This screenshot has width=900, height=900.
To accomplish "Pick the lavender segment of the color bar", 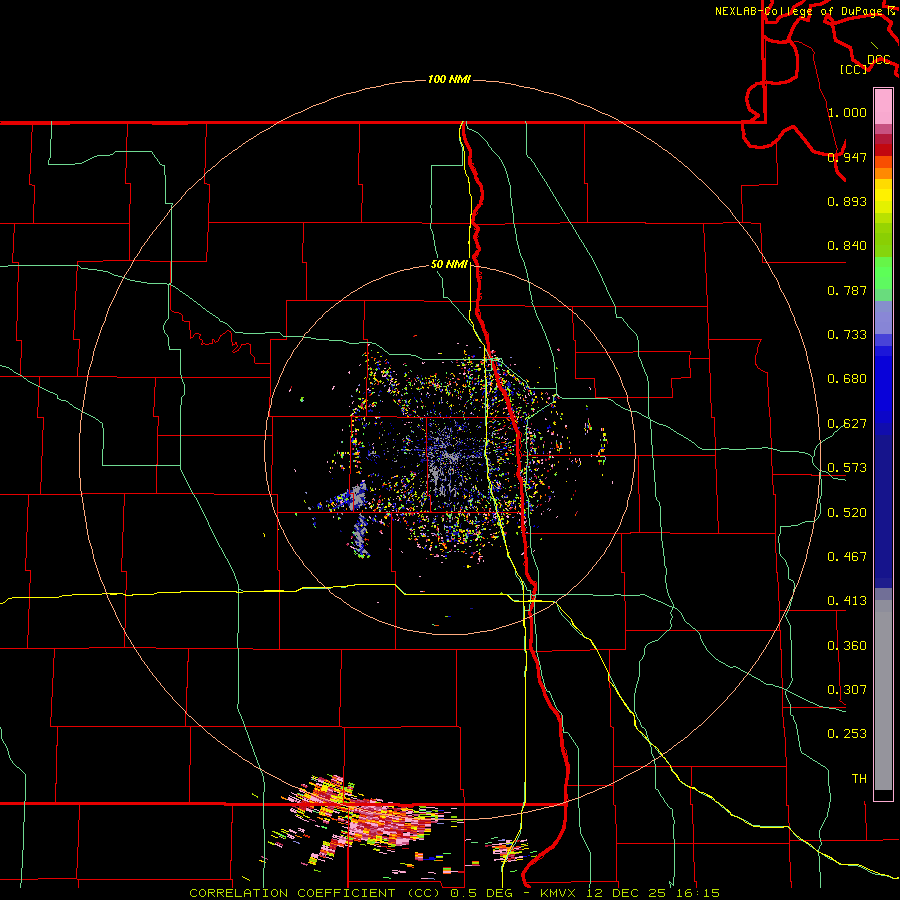I will coord(883,317).
